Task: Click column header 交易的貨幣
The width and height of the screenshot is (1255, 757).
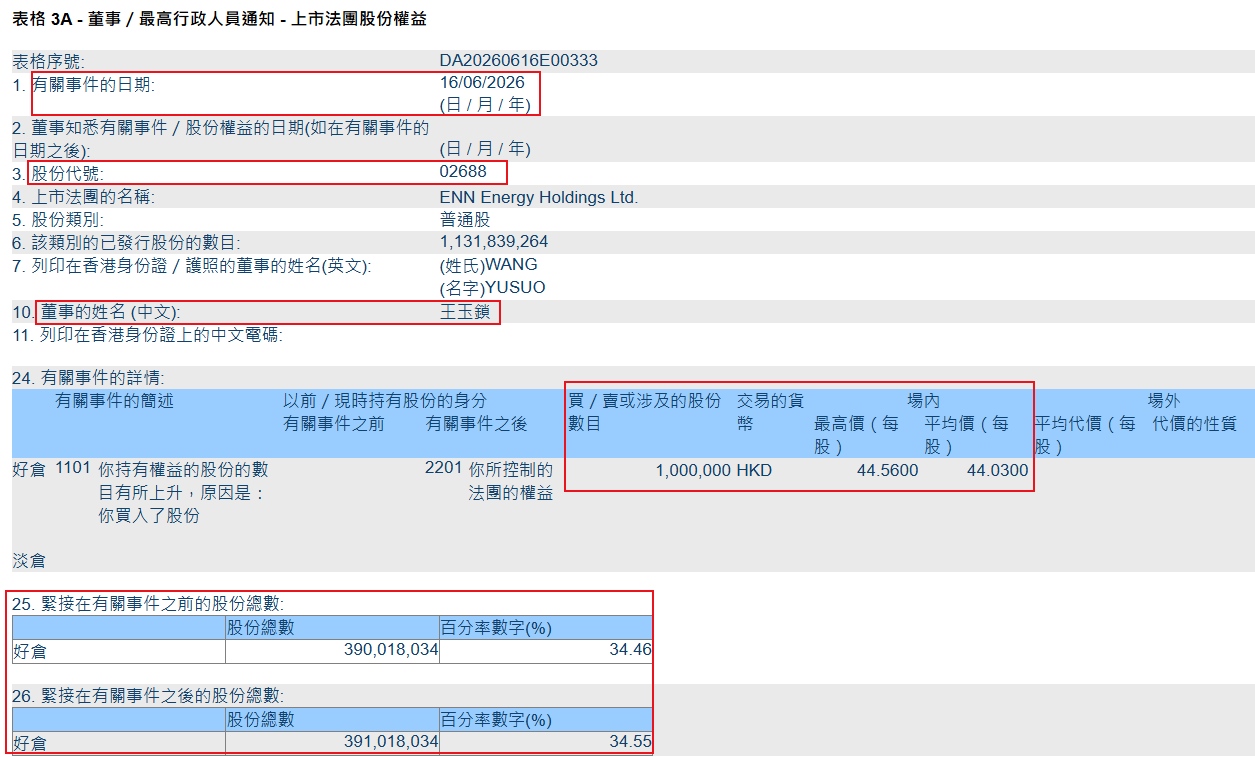Action: coord(771,412)
